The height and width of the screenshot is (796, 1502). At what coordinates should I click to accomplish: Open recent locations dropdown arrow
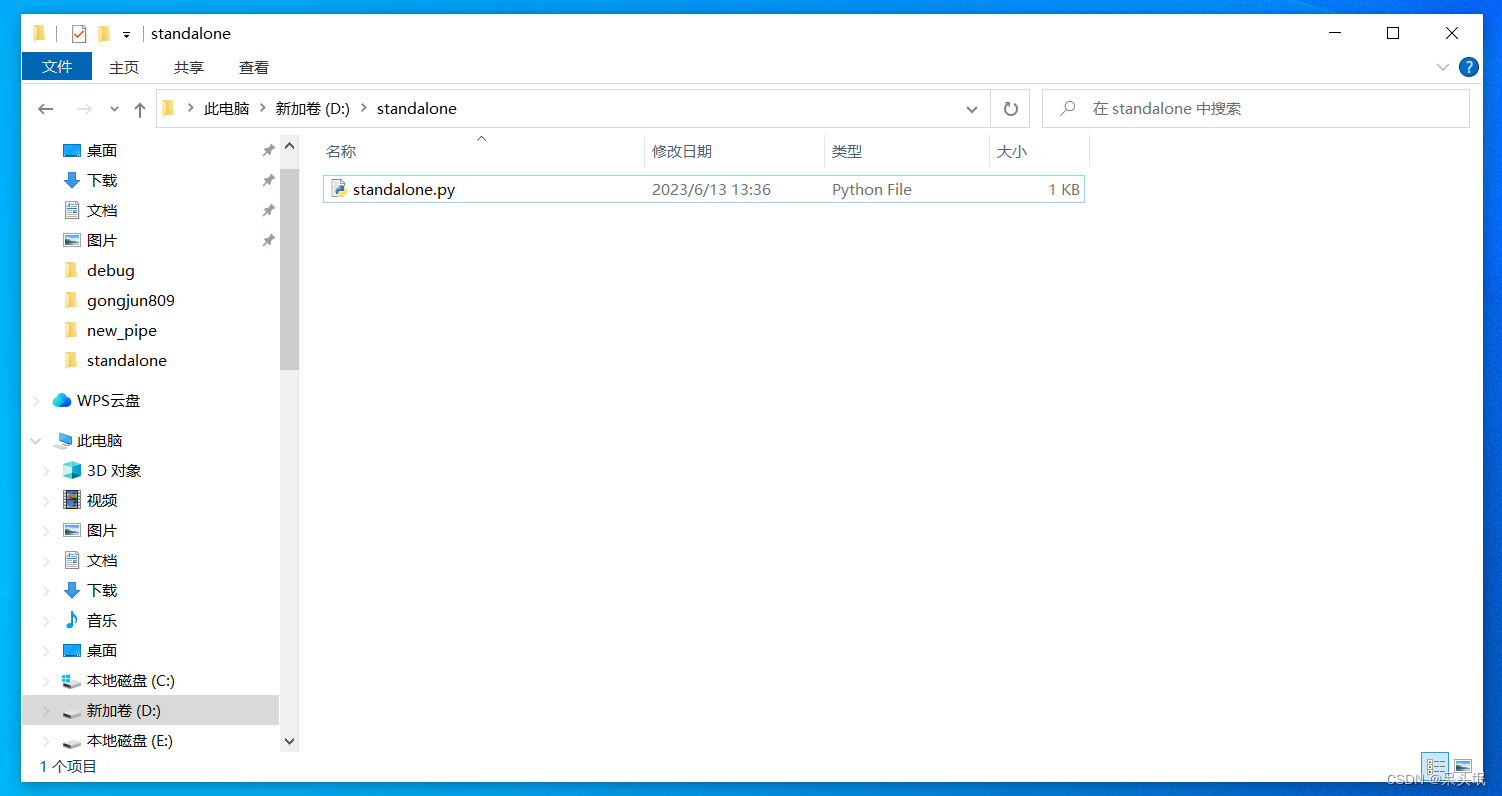pyautogui.click(x=114, y=109)
